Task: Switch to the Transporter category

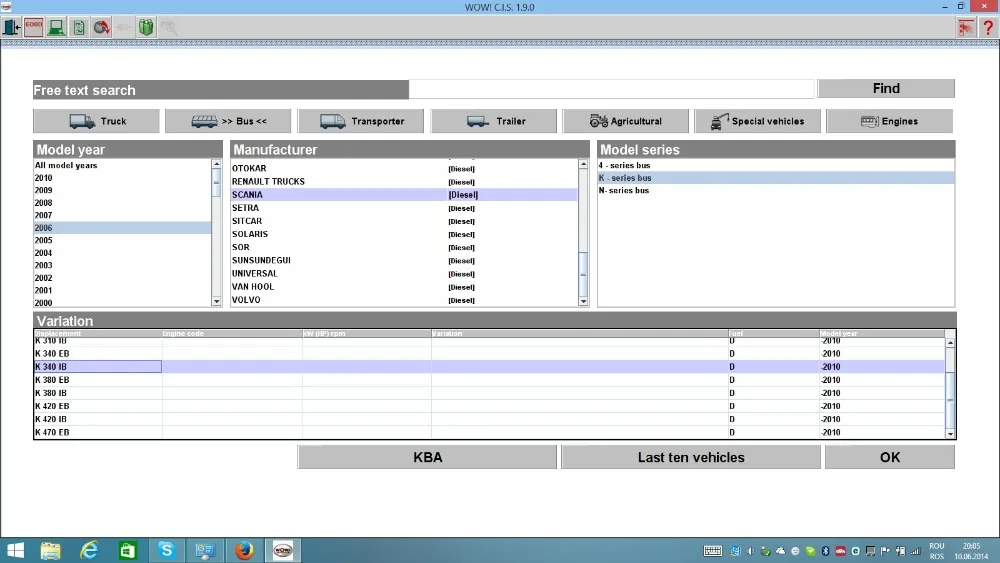Action: point(360,121)
